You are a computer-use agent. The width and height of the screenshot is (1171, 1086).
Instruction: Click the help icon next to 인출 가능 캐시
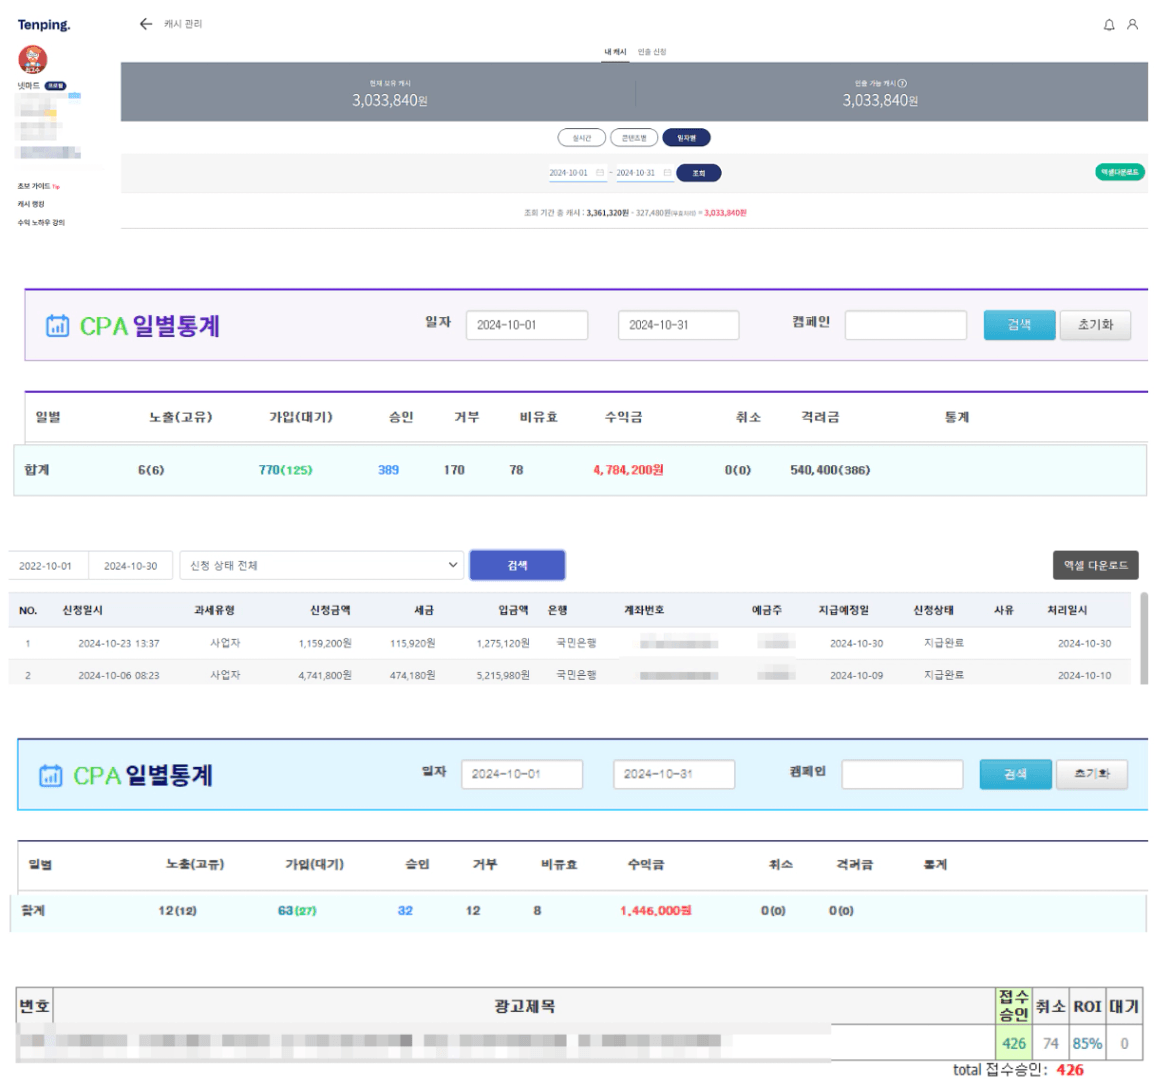[903, 84]
